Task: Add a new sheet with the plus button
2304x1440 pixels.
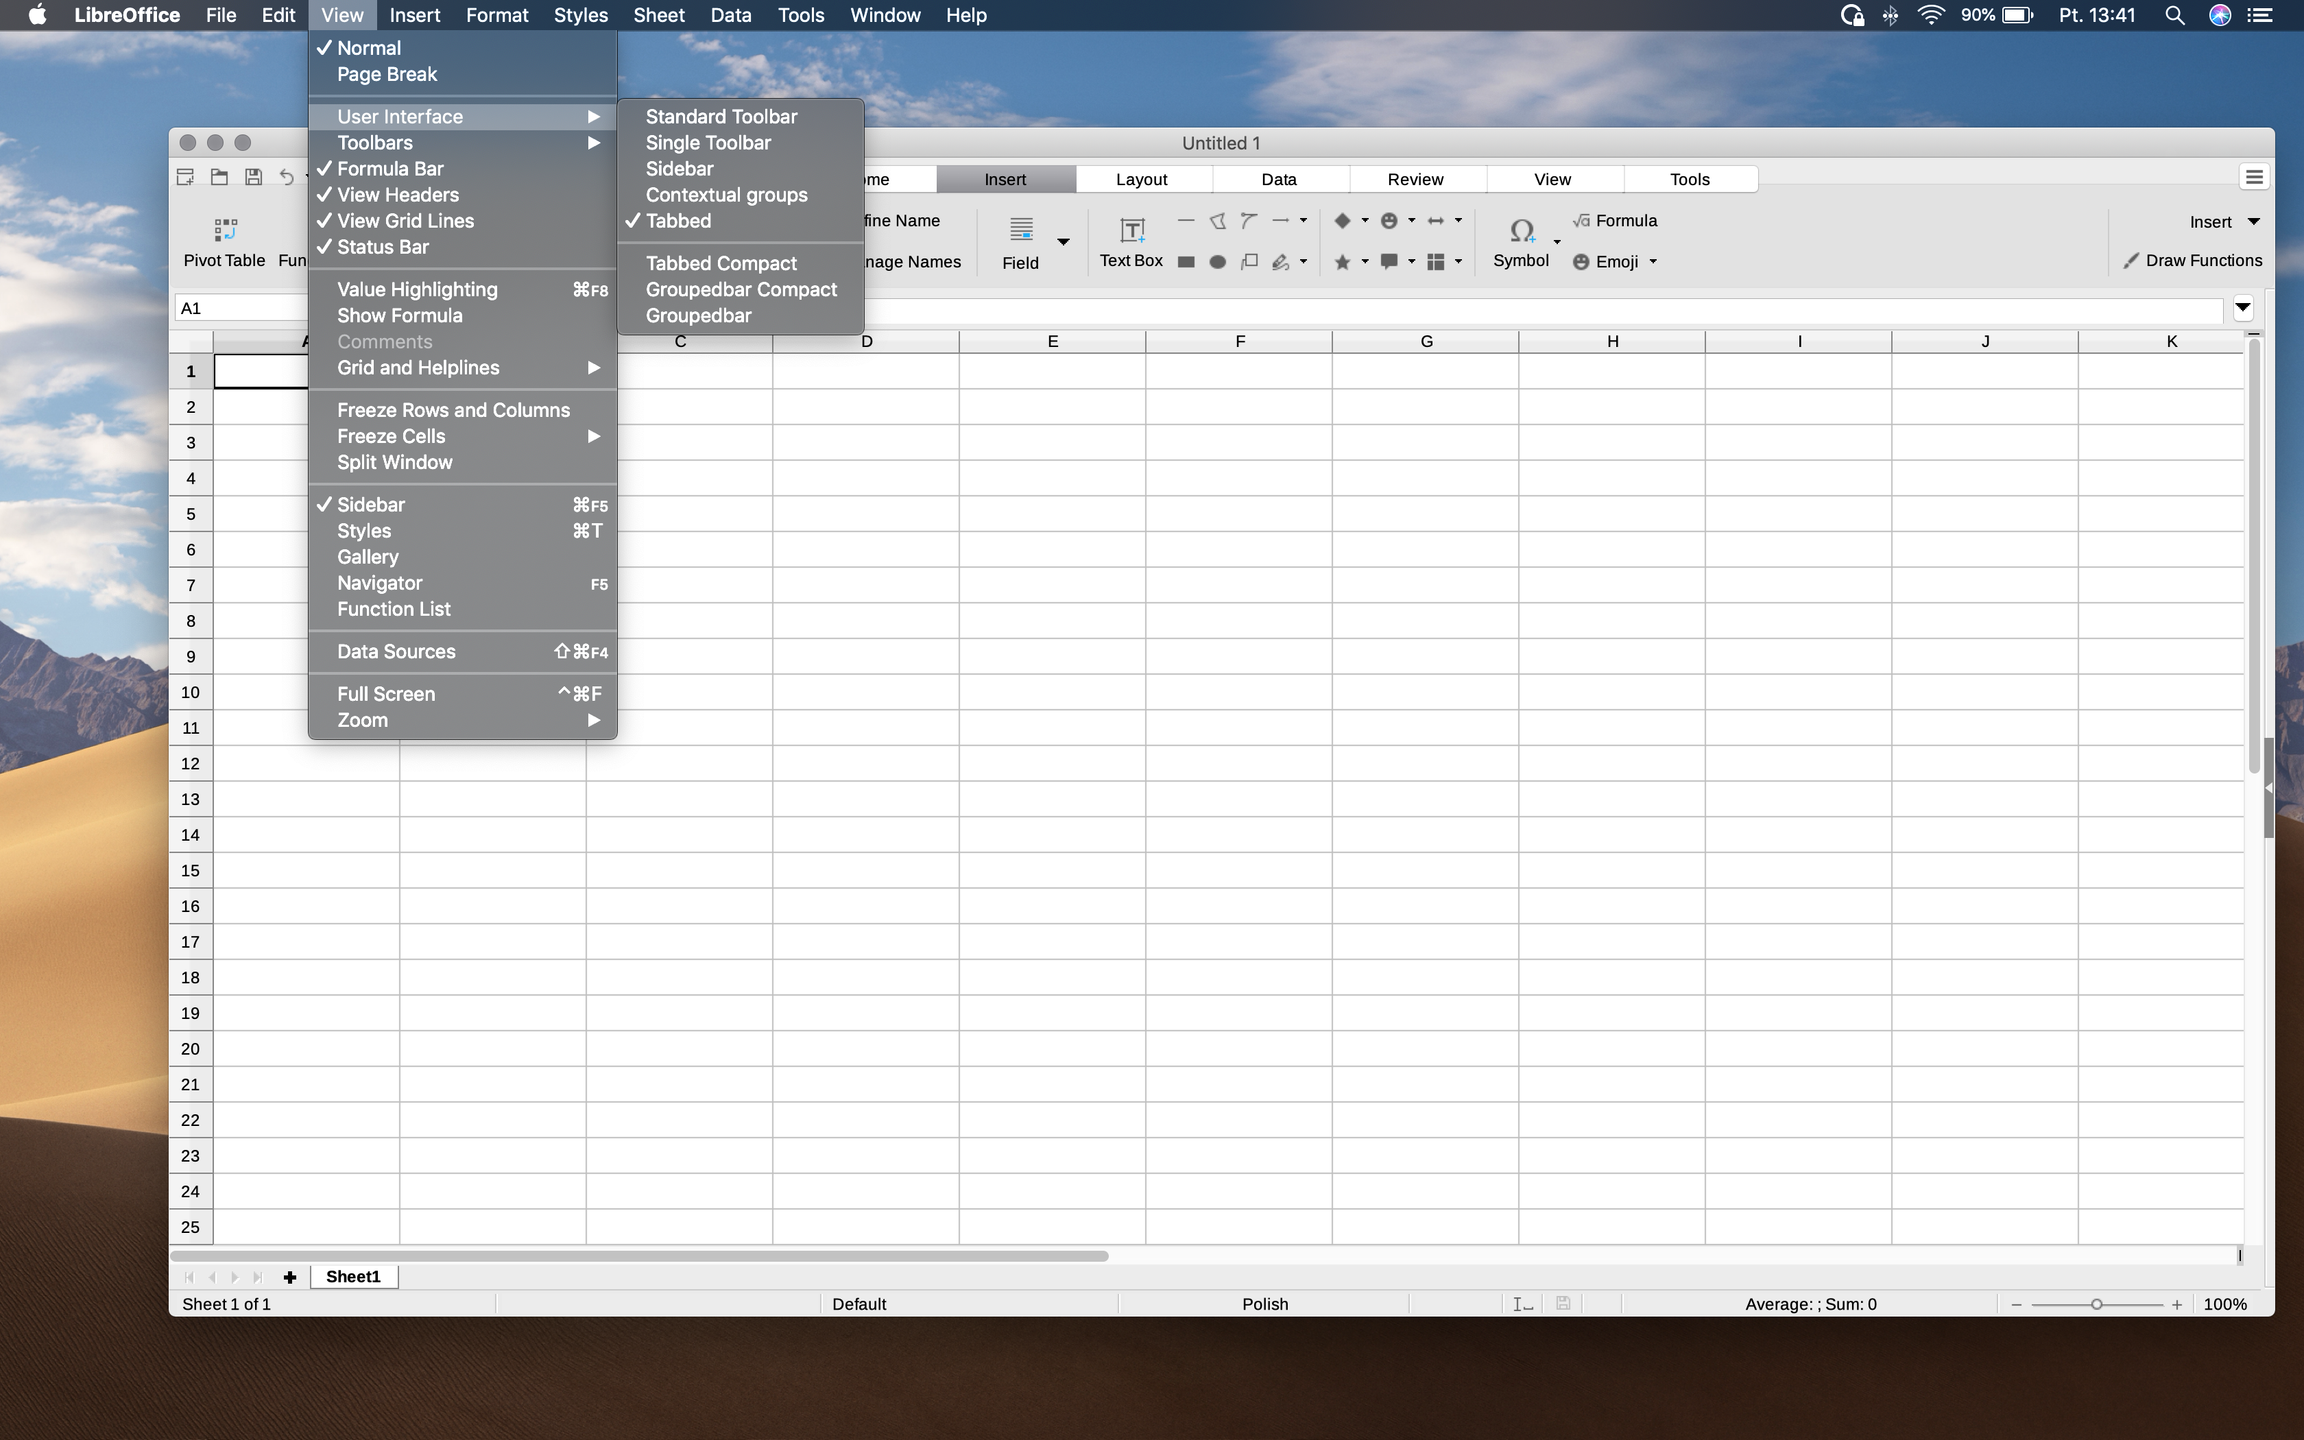Action: 290,1277
